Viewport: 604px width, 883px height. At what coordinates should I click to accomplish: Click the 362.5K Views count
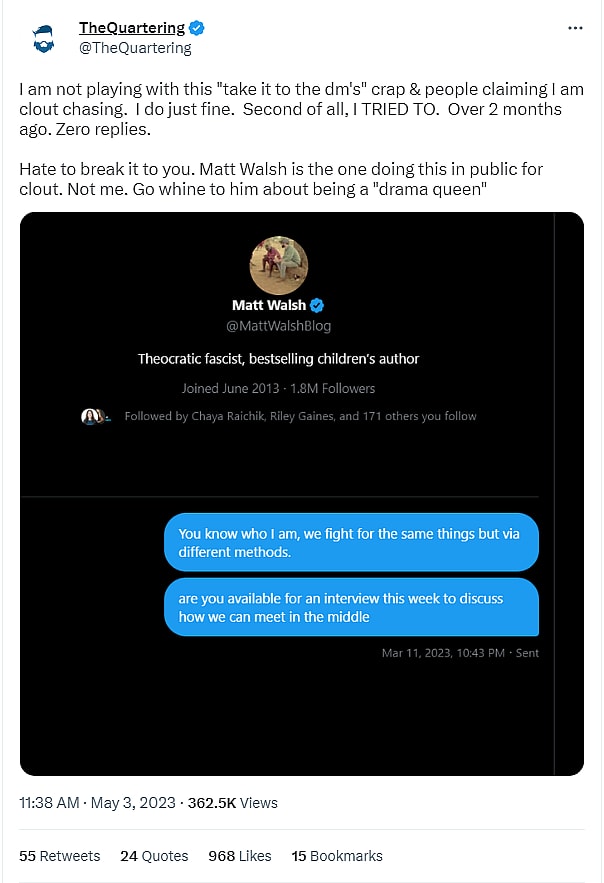pyautogui.click(x=232, y=802)
